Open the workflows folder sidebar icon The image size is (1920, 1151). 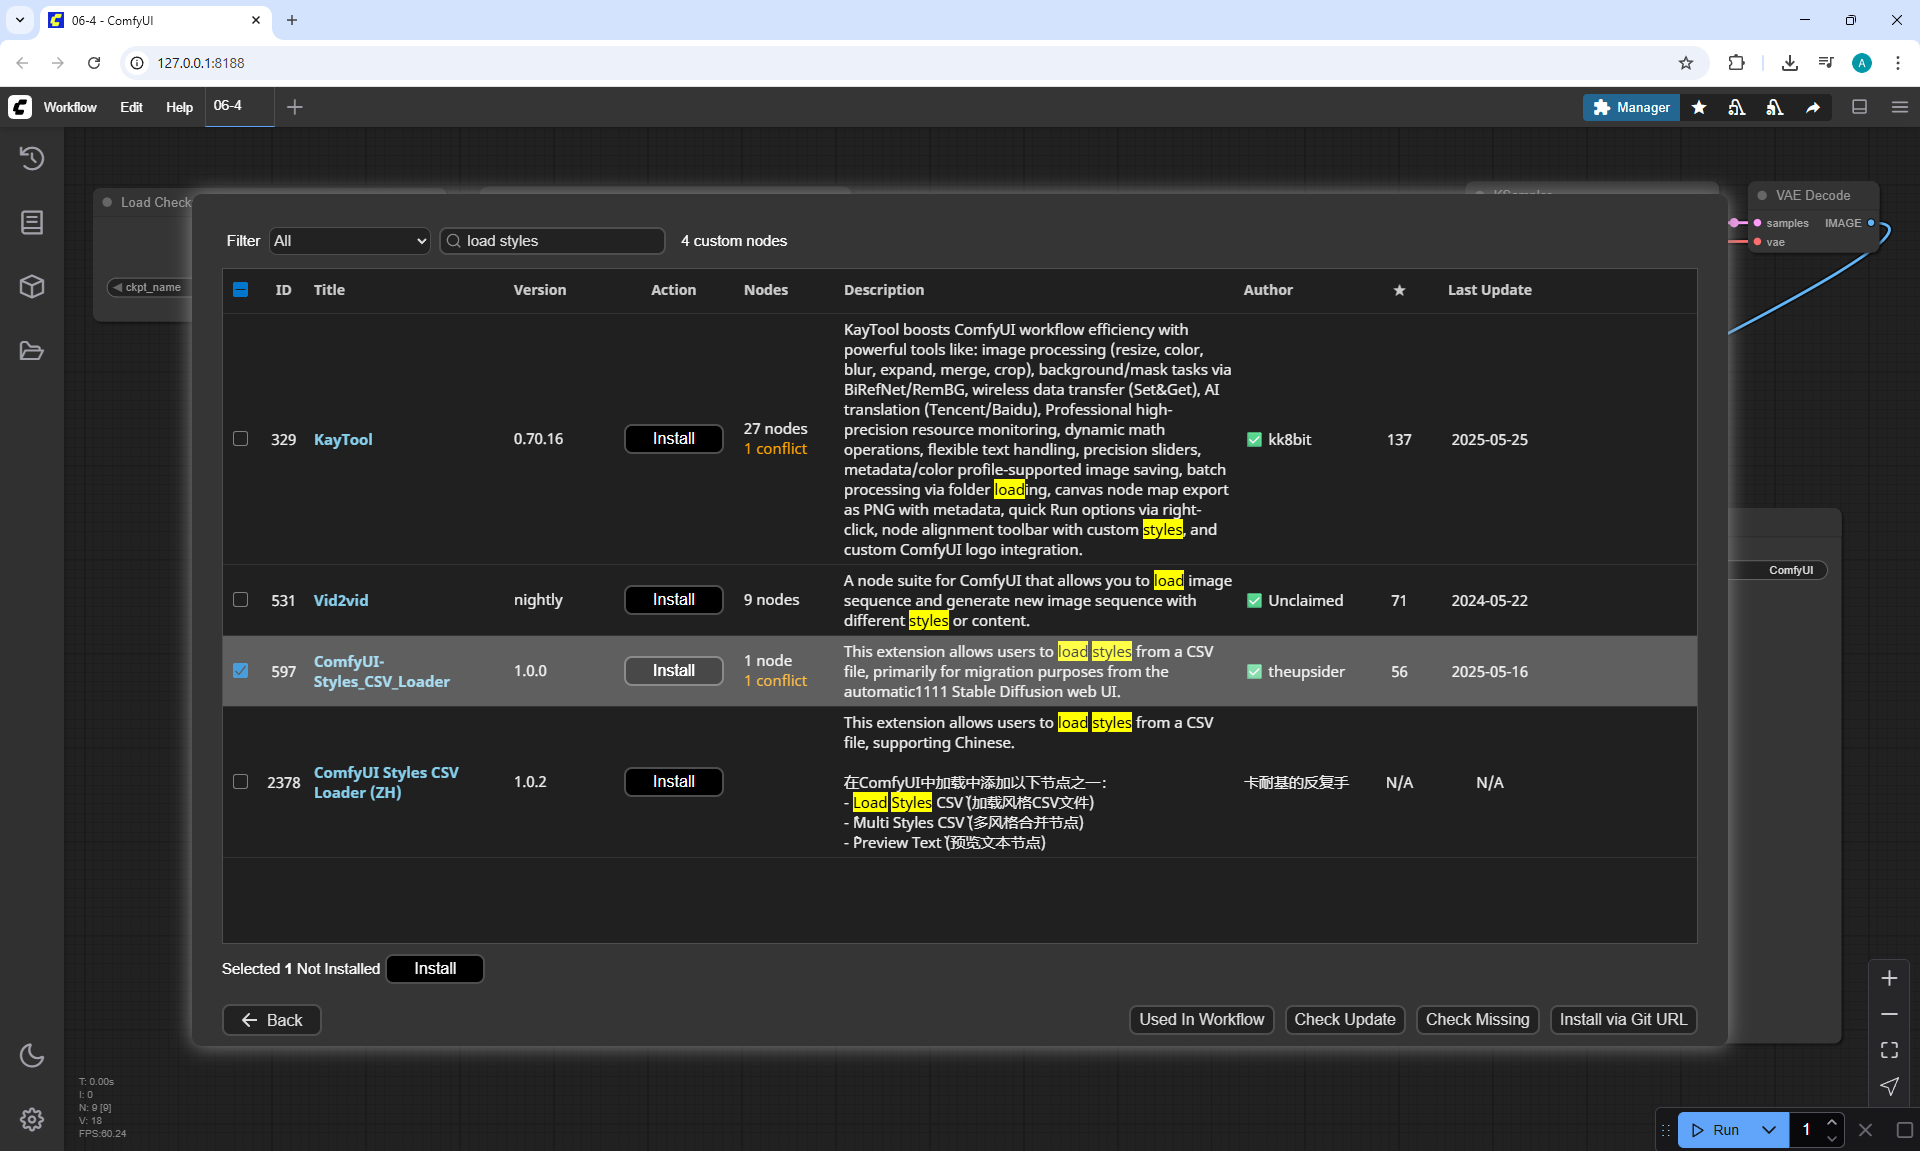coord(32,351)
